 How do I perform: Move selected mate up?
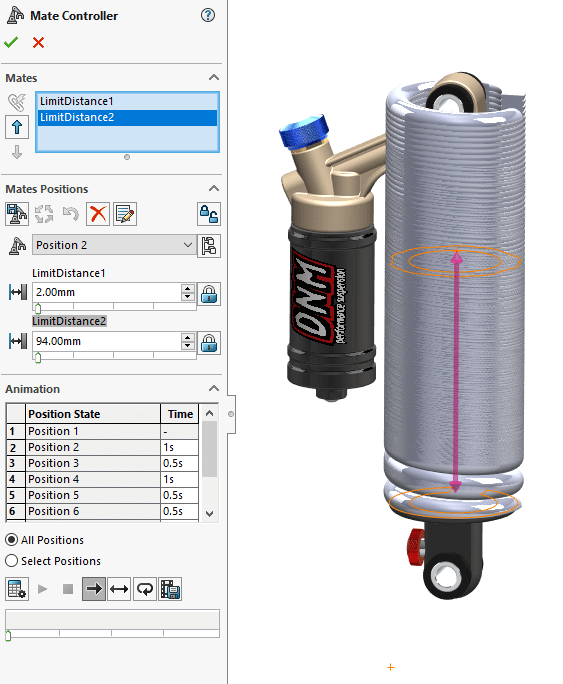(x=17, y=127)
